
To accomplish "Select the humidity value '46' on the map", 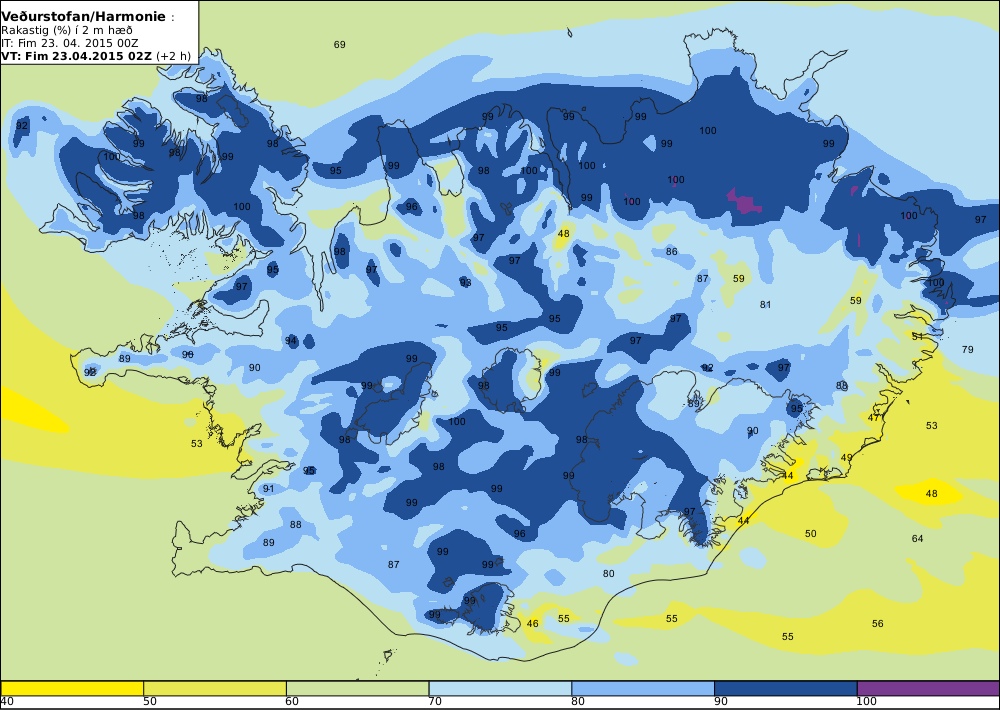I will point(533,624).
